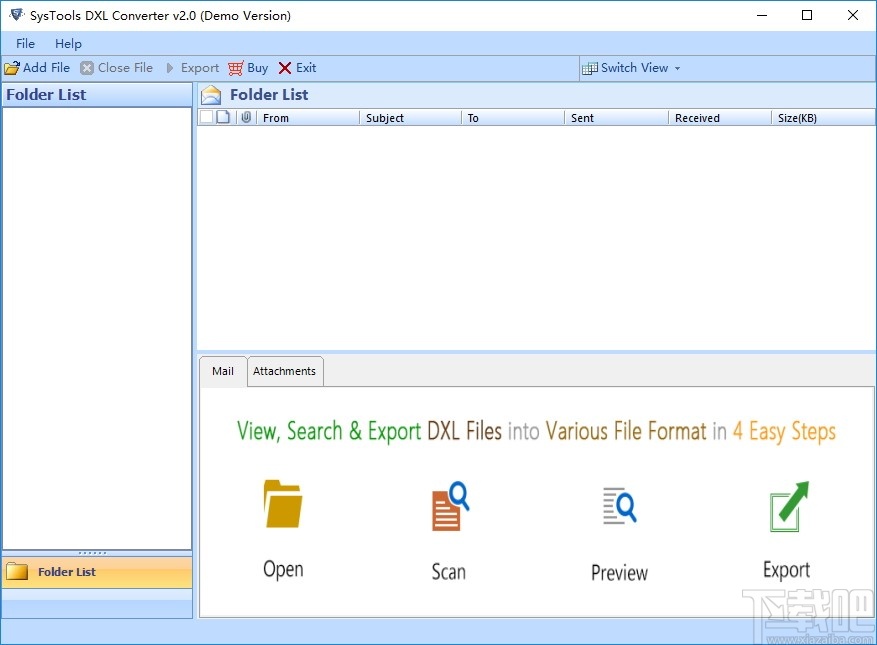Sort by the To column
This screenshot has height=645, width=877.
pyautogui.click(x=513, y=117)
